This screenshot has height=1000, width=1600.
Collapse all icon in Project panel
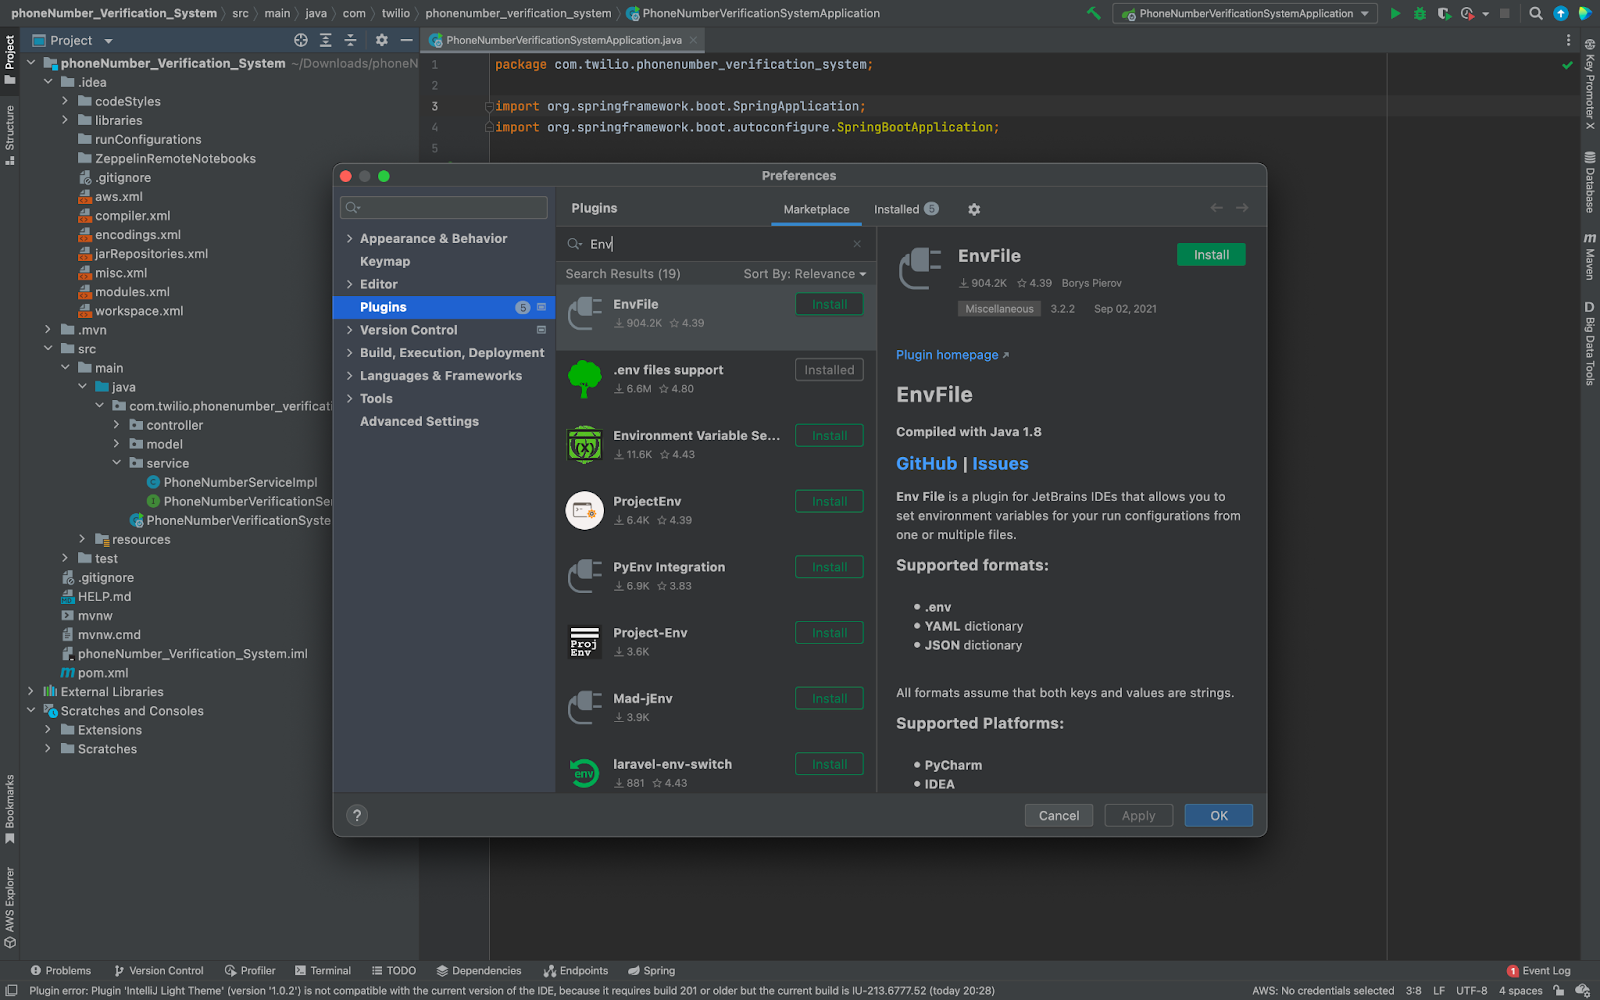350,40
